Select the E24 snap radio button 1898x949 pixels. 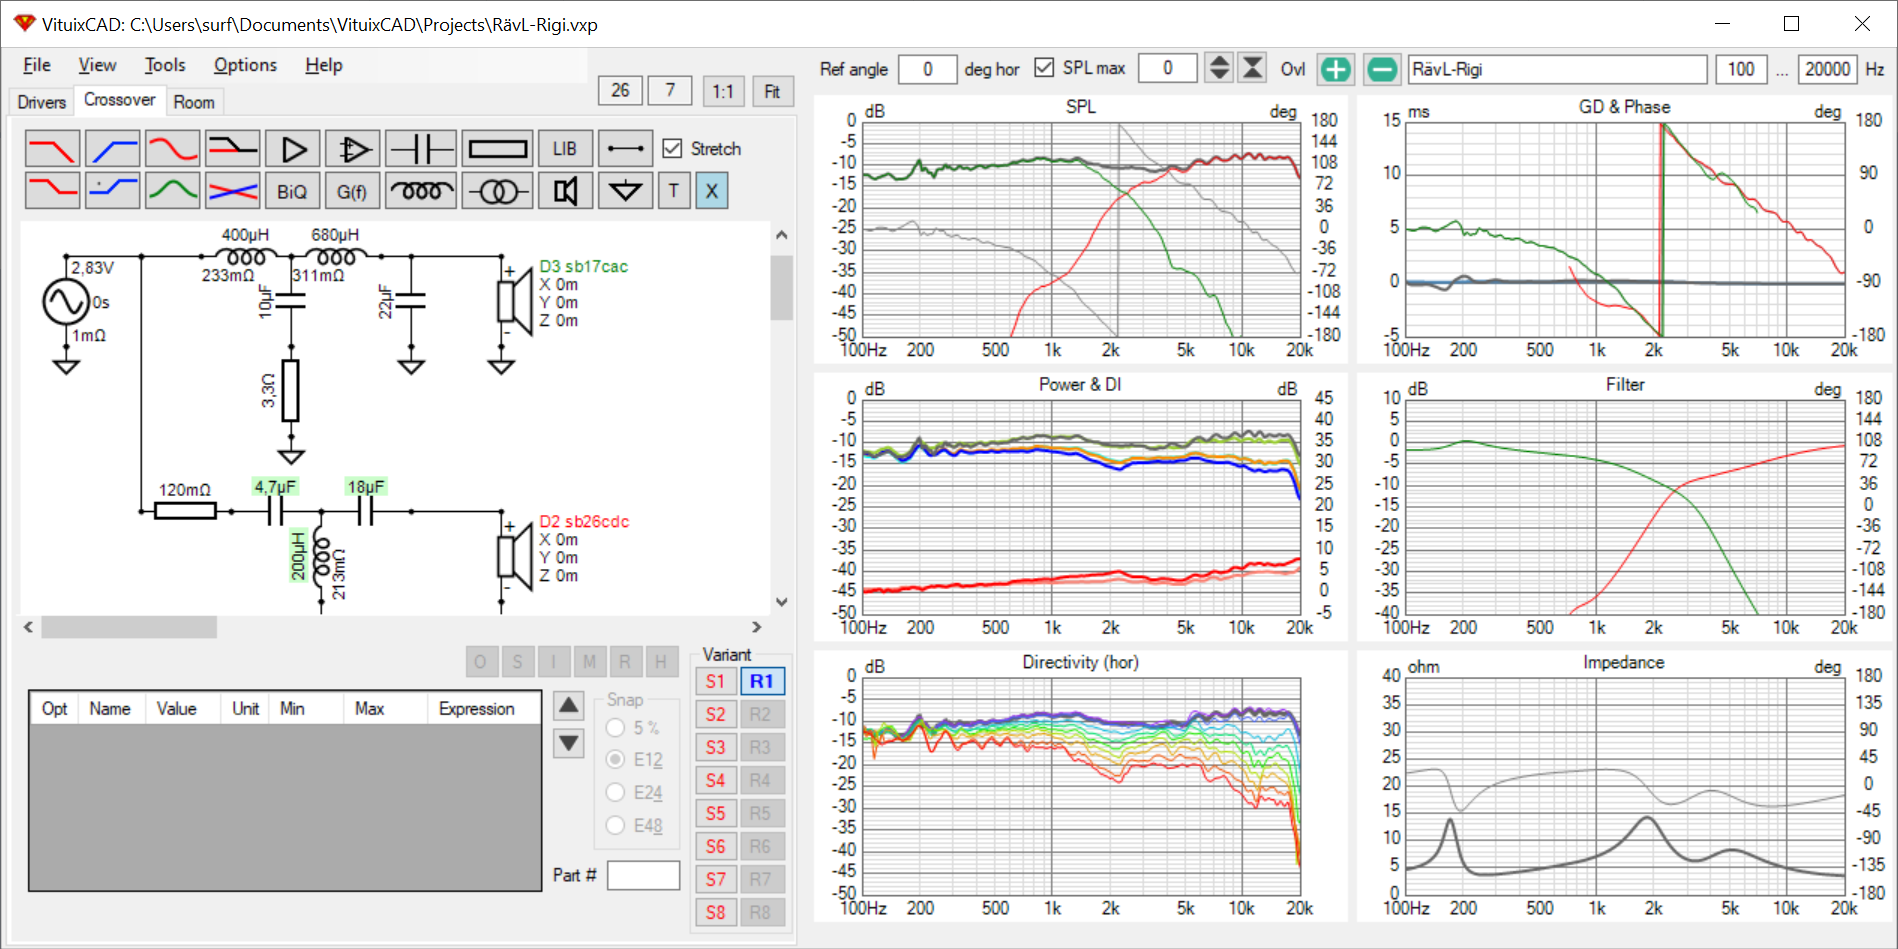click(616, 793)
